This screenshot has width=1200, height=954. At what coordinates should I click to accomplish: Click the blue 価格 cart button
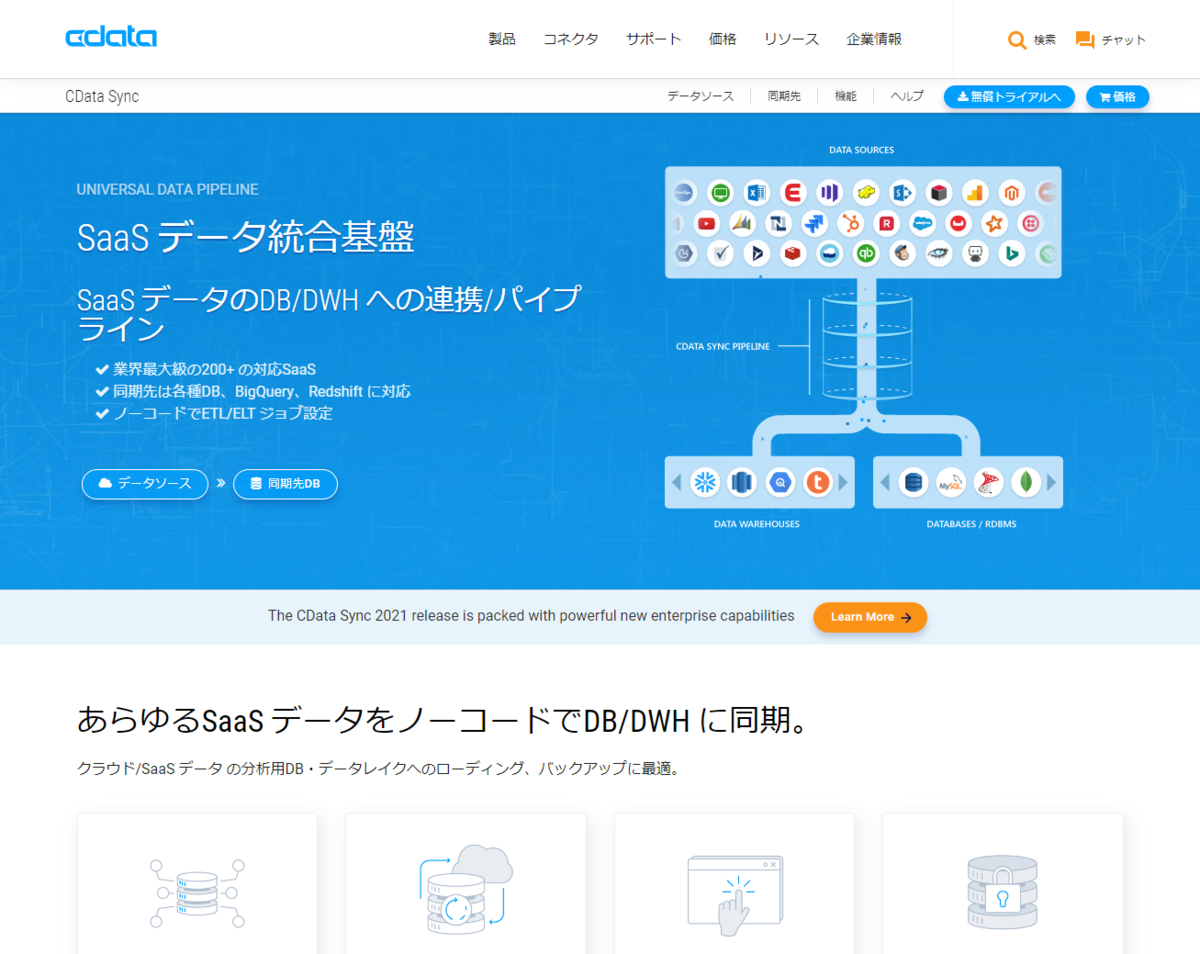point(1118,97)
